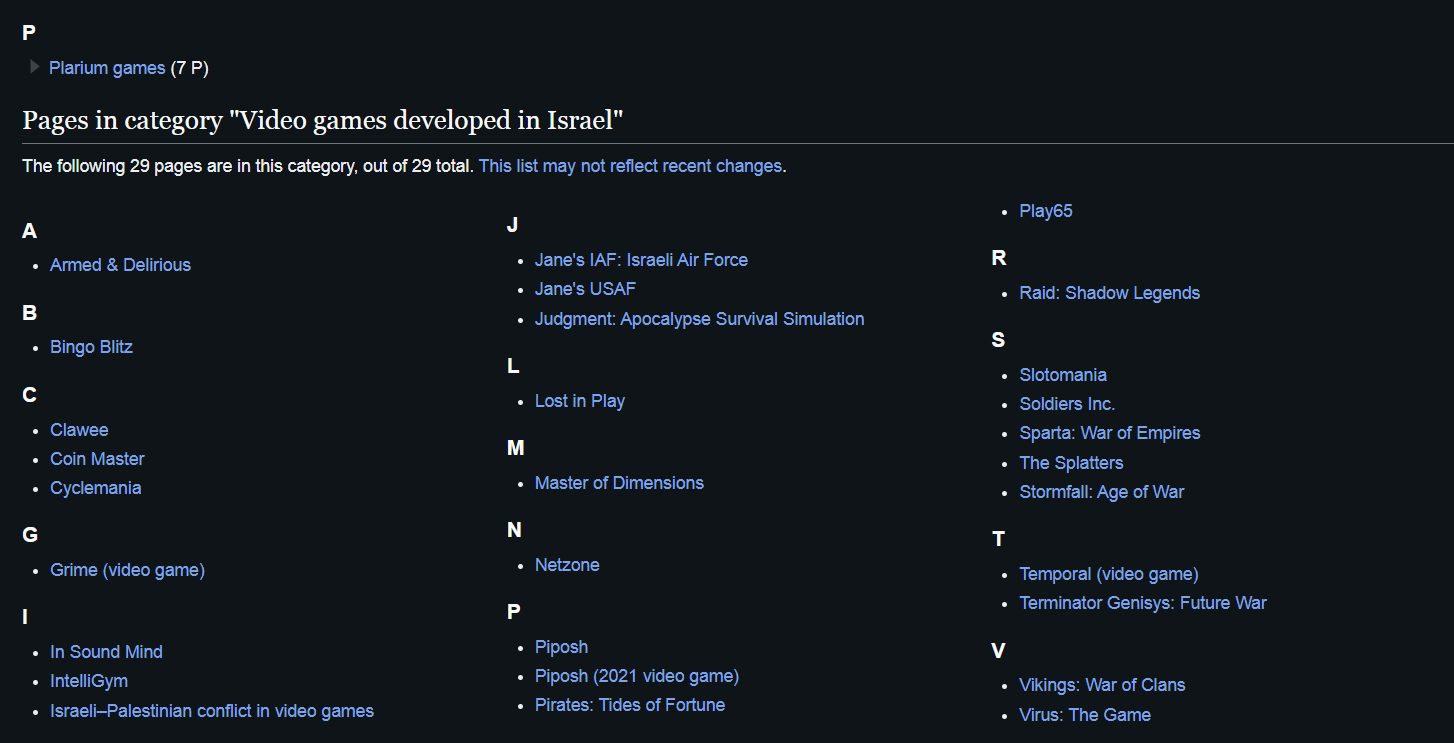Screen dimensions: 1454x743
Task: Open the Raid: Shadow Legends article
Action: [1109, 293]
